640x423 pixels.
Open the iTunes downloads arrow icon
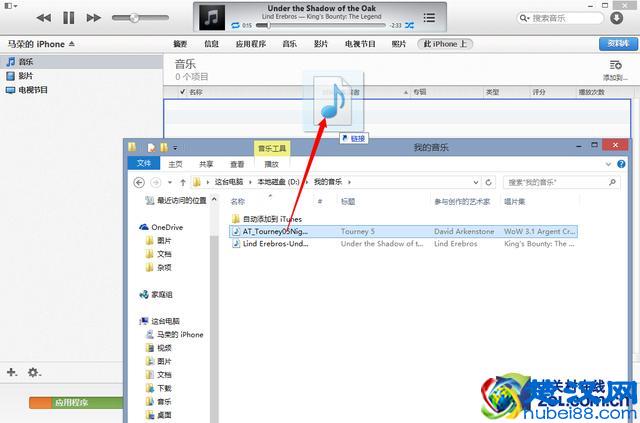[x=616, y=18]
